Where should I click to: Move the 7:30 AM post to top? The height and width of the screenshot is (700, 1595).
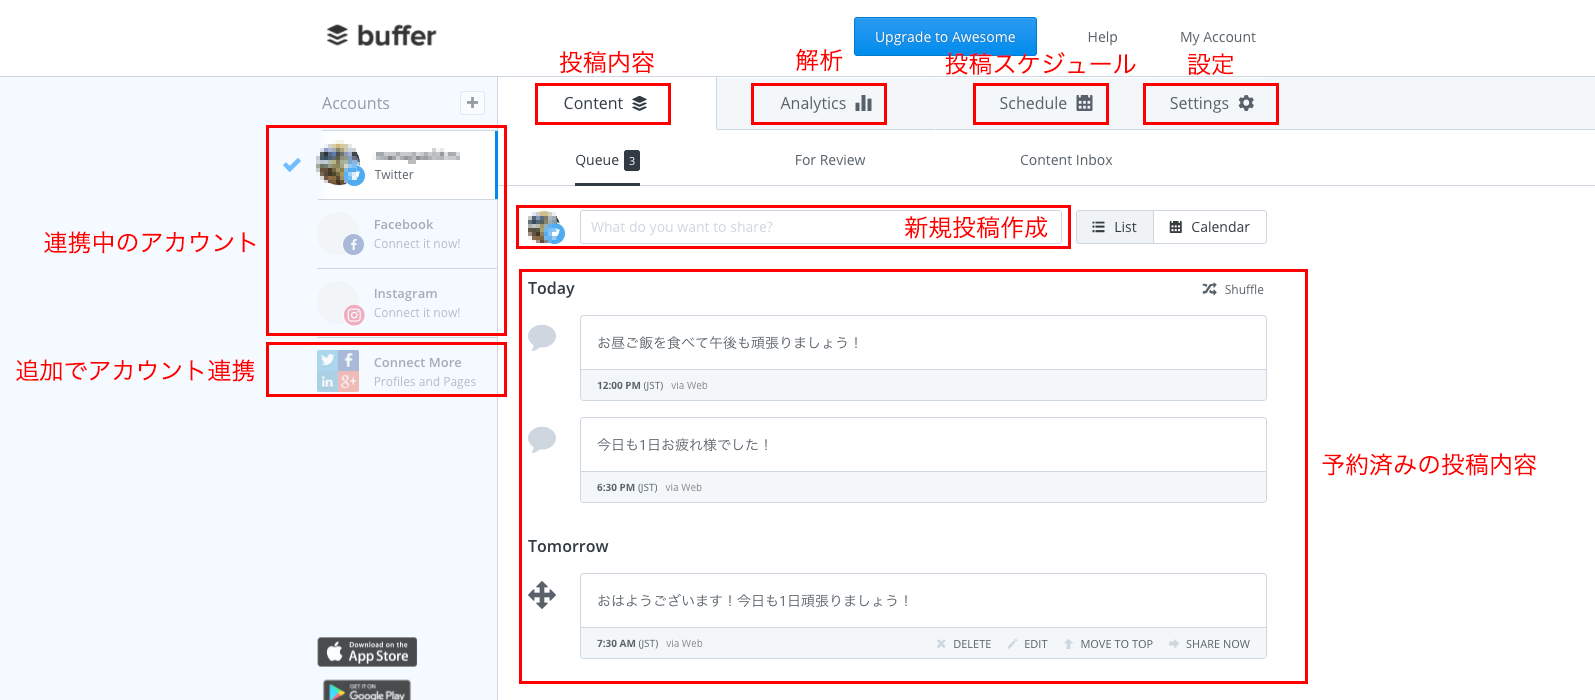pos(1108,644)
